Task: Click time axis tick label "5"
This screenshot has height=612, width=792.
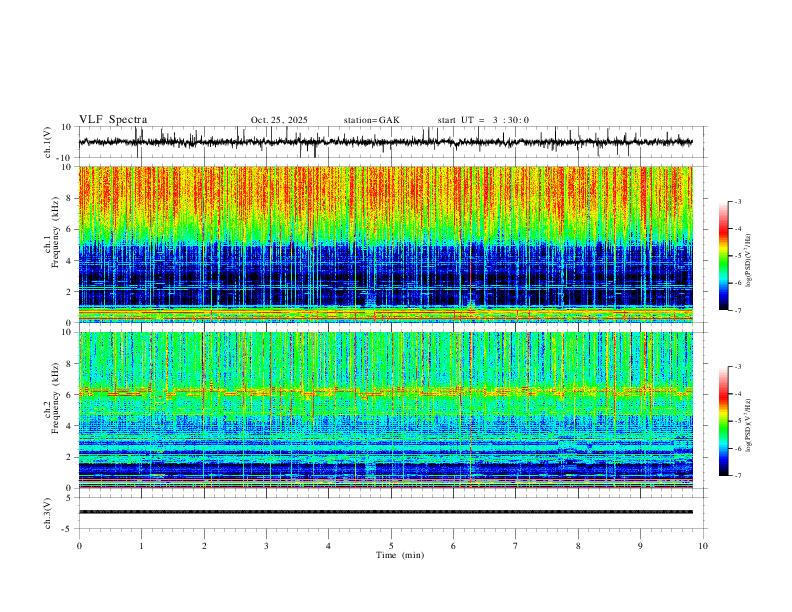Action: click(391, 546)
